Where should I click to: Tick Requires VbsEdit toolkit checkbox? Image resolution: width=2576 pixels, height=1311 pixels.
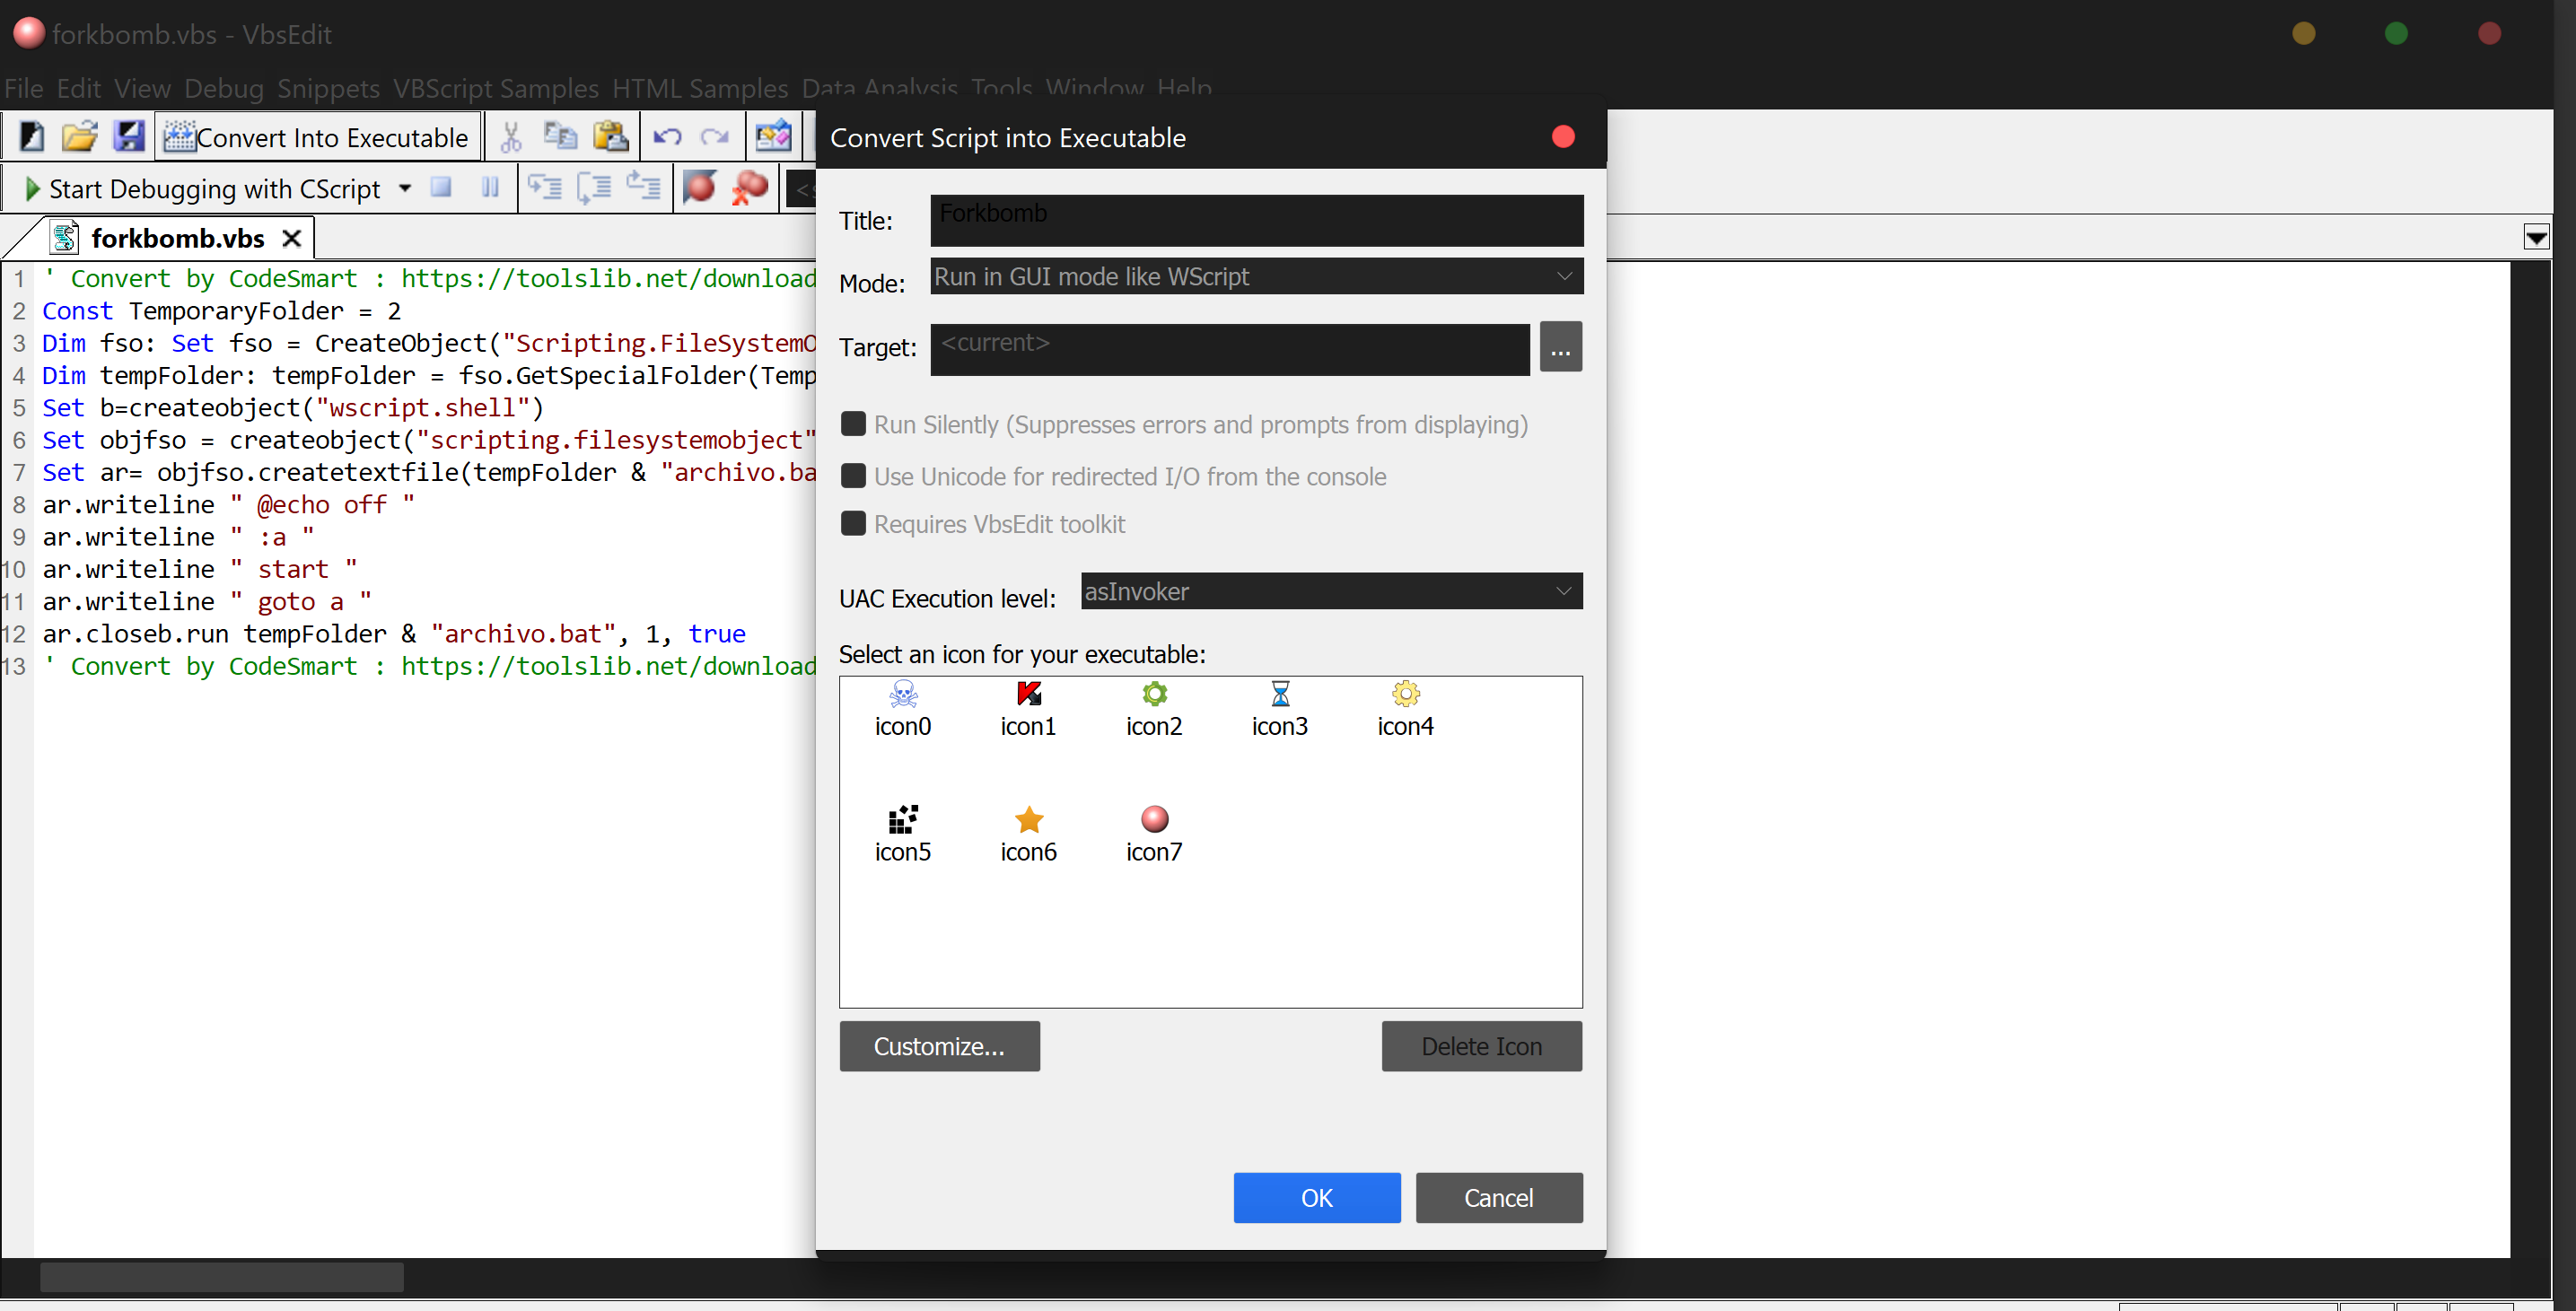pyautogui.click(x=853, y=524)
